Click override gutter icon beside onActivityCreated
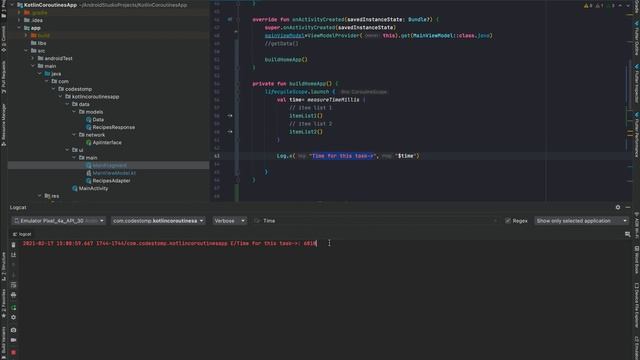640x360 pixels. click(230, 19)
